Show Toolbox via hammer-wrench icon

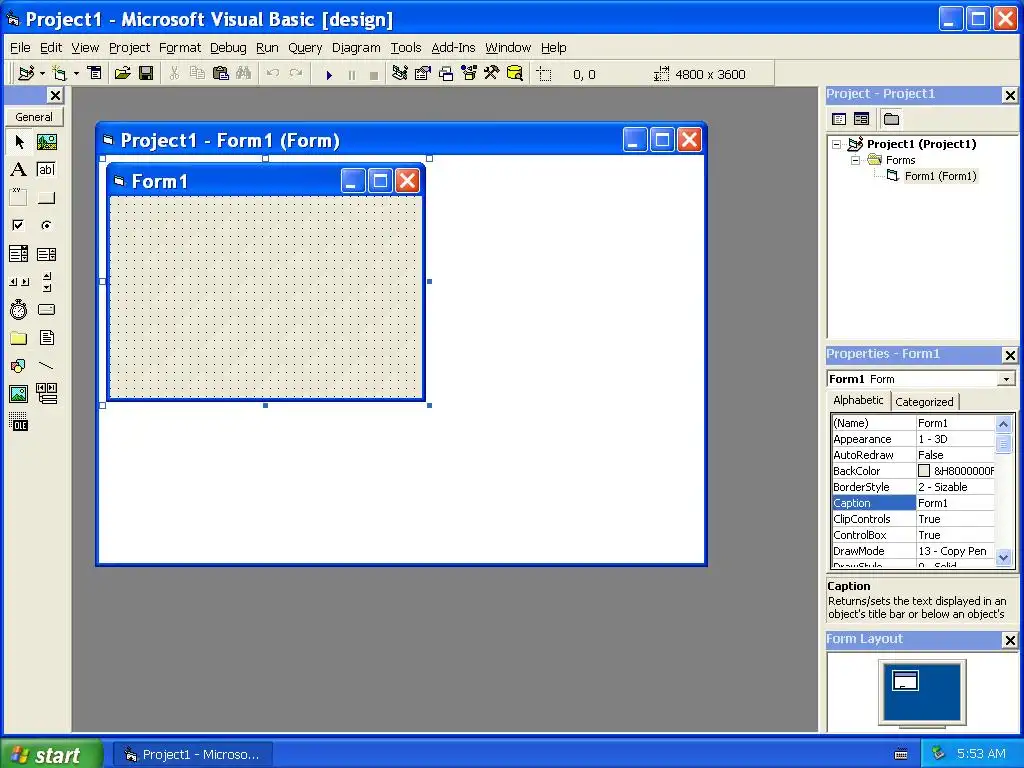(x=492, y=73)
